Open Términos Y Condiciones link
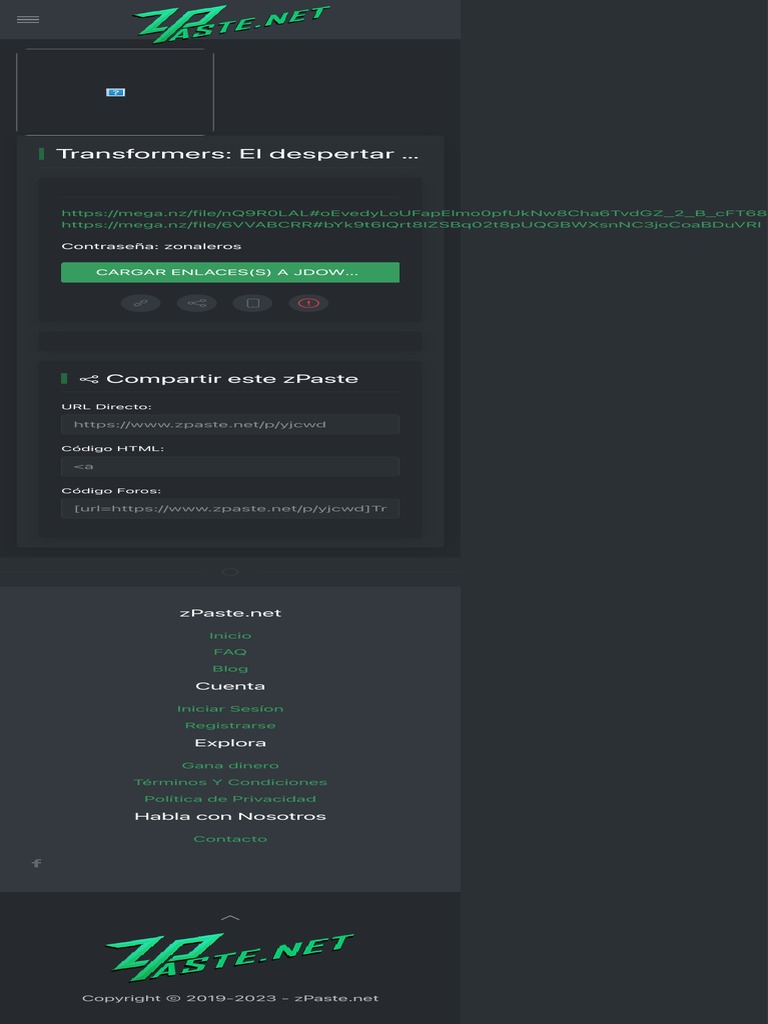The image size is (768, 1024). 230,782
